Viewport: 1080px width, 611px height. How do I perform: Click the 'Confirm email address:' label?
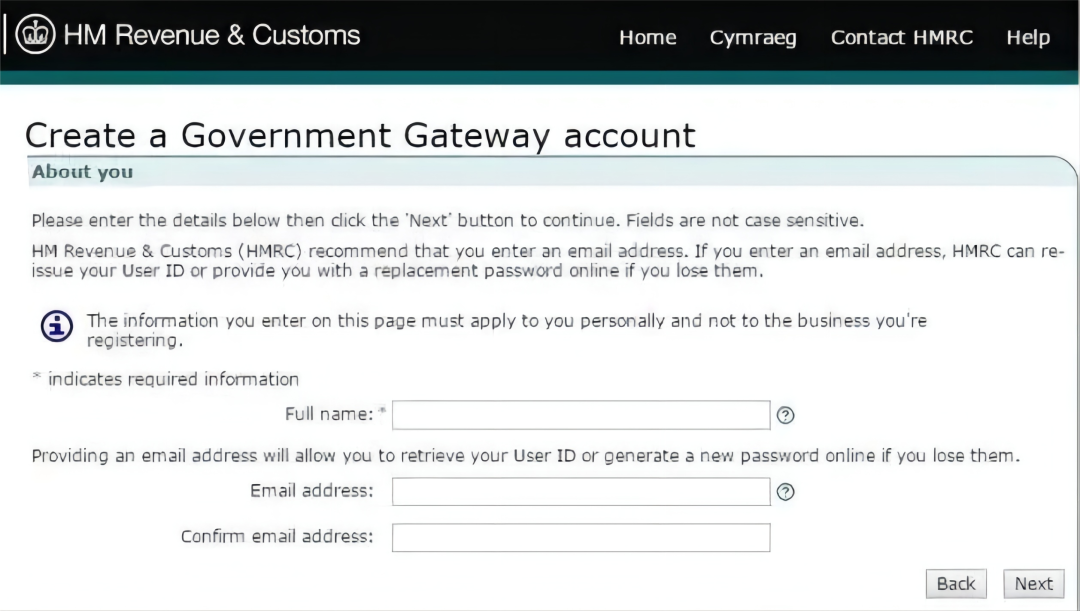pyautogui.click(x=276, y=537)
